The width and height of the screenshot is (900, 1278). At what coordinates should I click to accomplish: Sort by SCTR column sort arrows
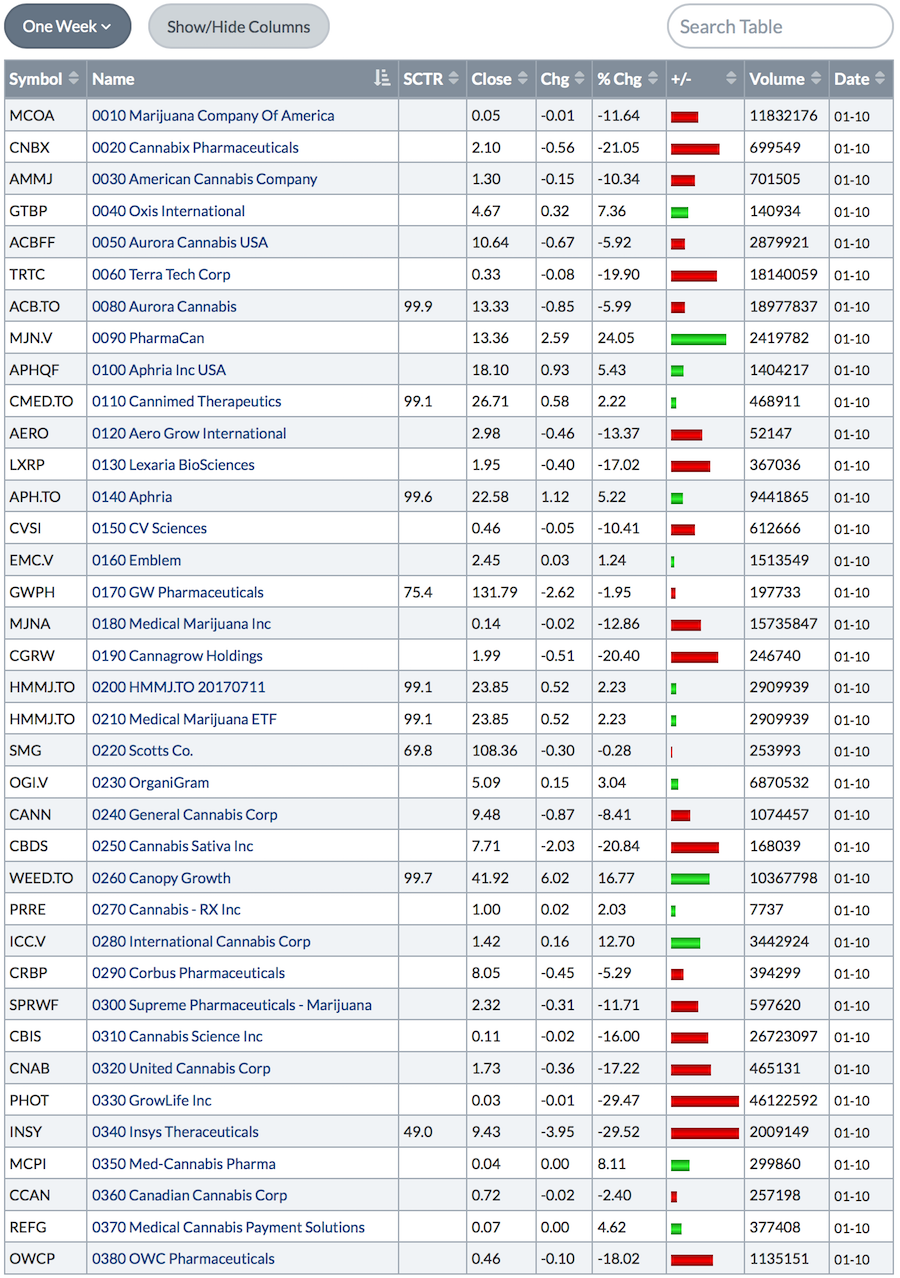[x=453, y=79]
